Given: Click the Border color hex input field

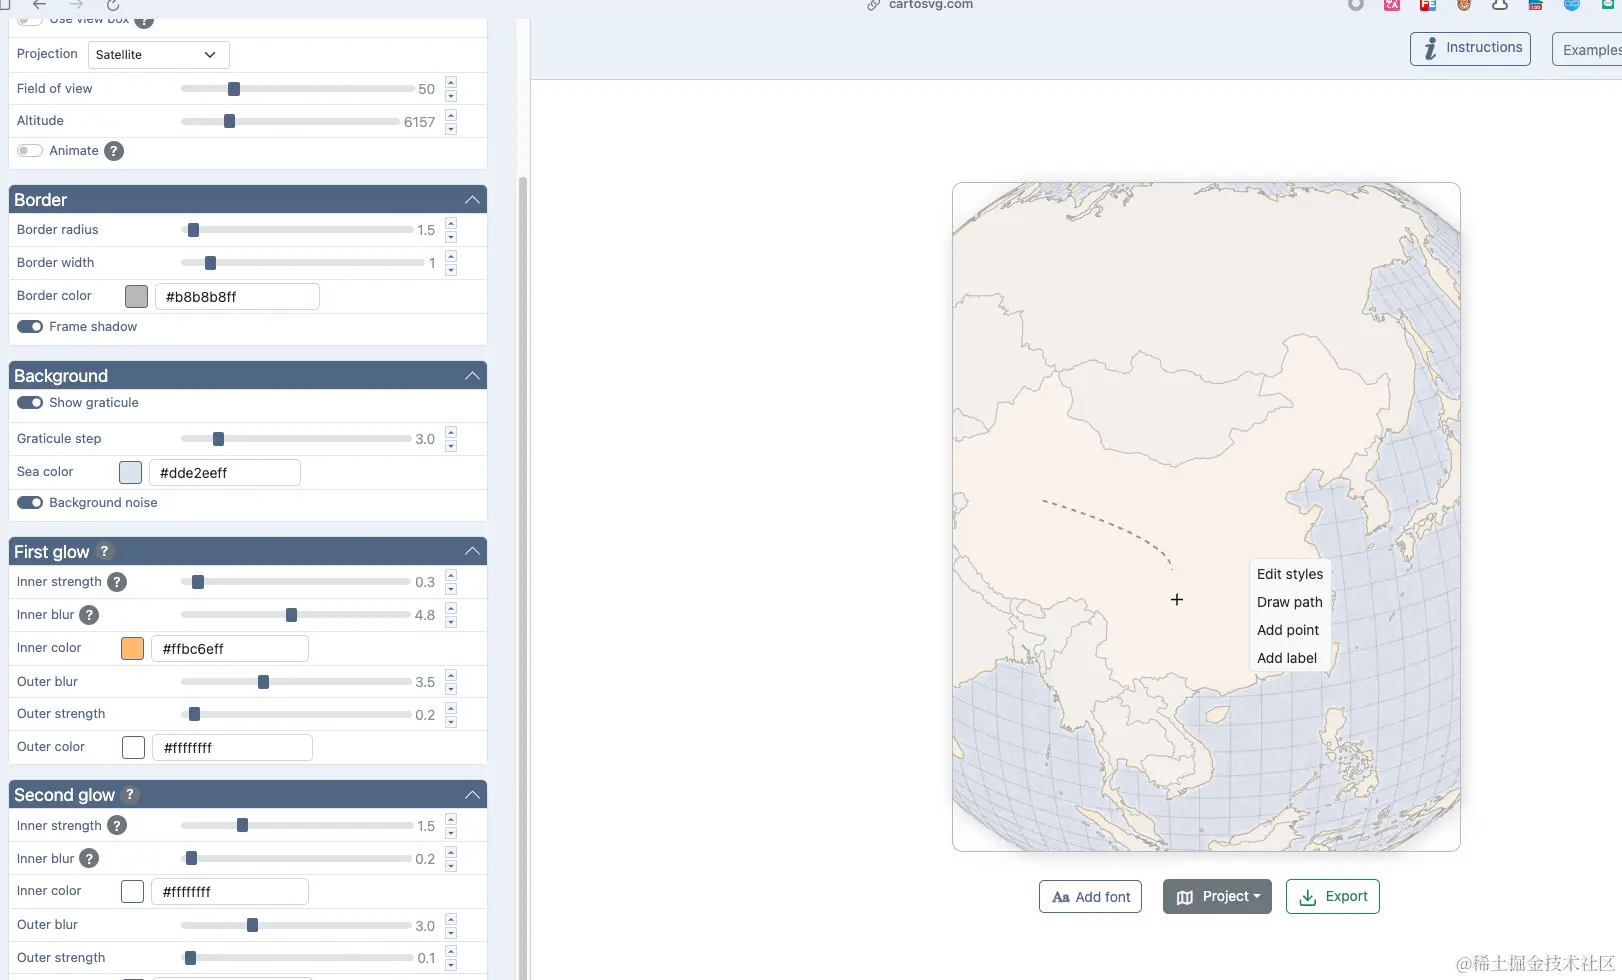Looking at the screenshot, I should [237, 296].
